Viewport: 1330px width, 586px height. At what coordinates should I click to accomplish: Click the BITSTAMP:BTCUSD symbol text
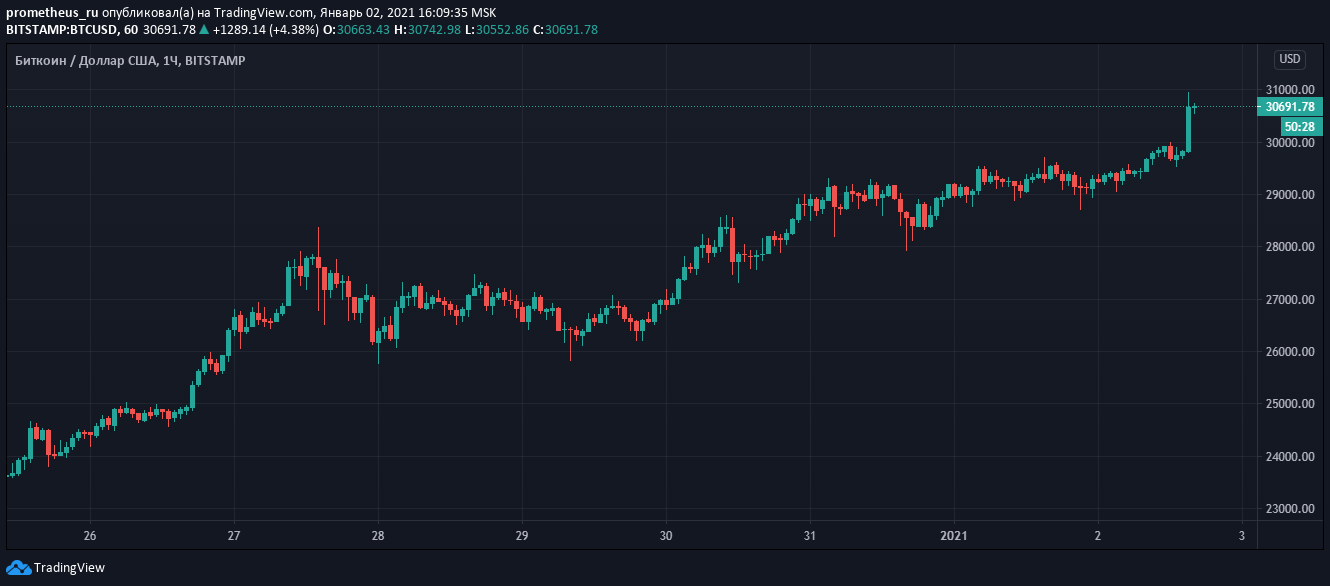[62, 30]
